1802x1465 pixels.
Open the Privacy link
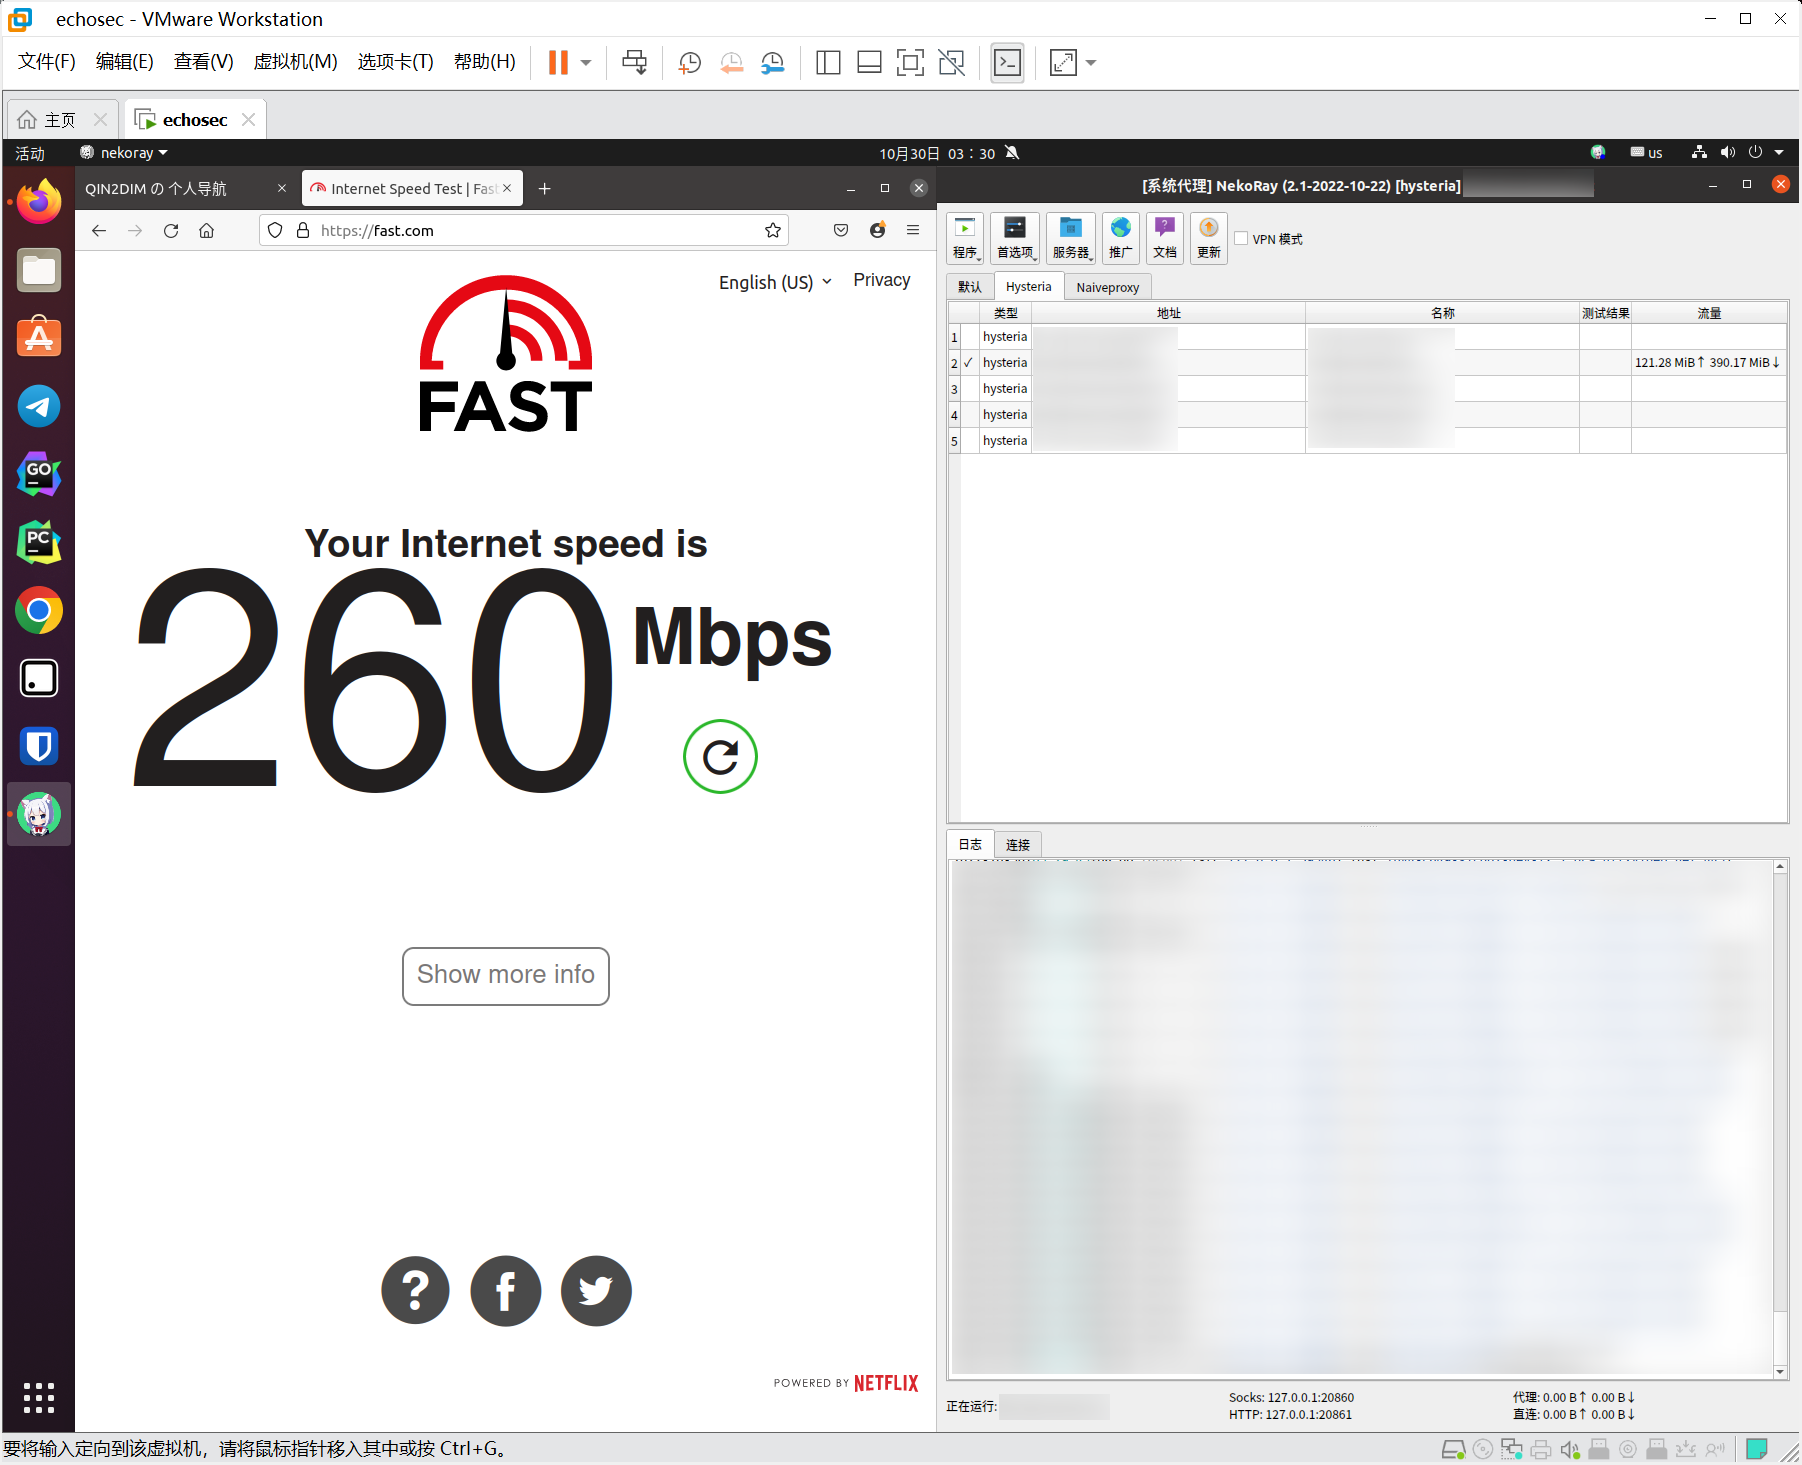pyautogui.click(x=881, y=280)
